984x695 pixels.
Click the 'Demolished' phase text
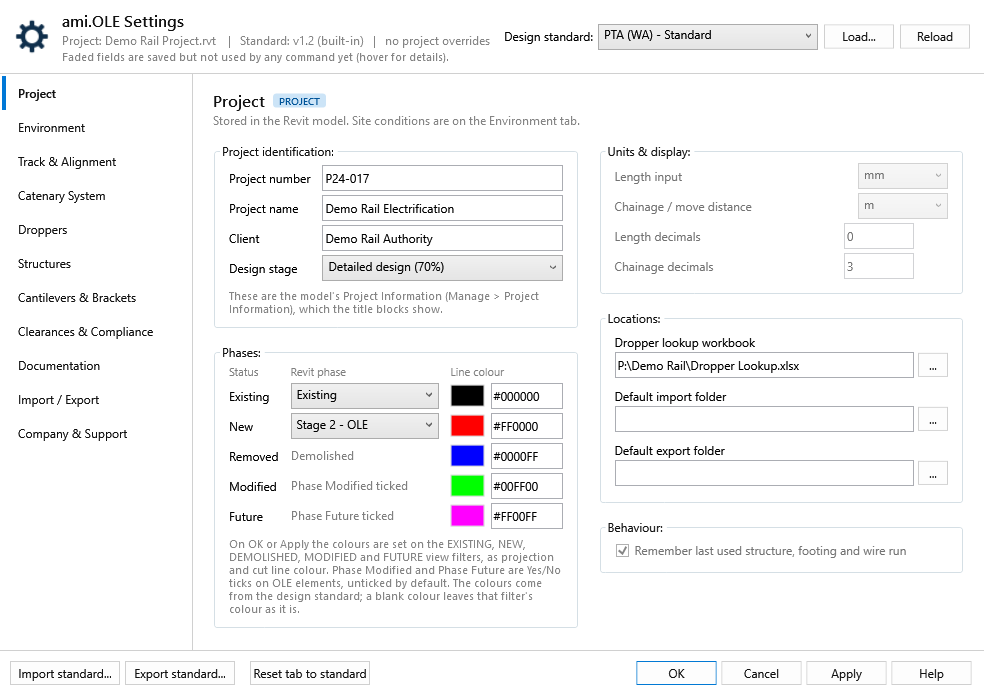tap(323, 456)
